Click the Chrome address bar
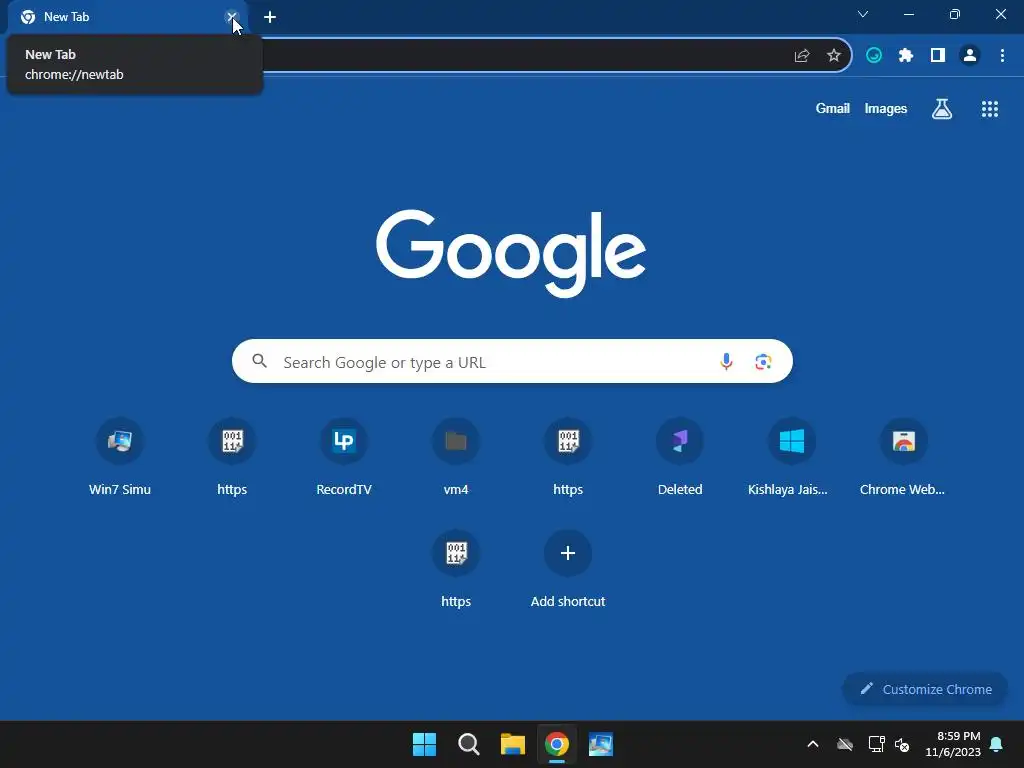This screenshot has width=1024, height=768. (522, 56)
